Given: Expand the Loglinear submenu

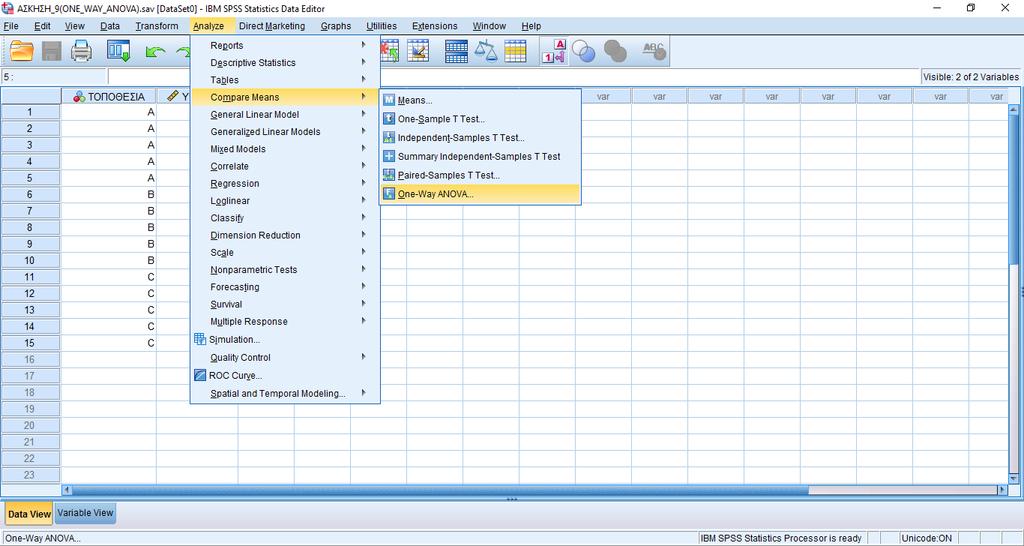Looking at the screenshot, I should pyautogui.click(x=285, y=201).
